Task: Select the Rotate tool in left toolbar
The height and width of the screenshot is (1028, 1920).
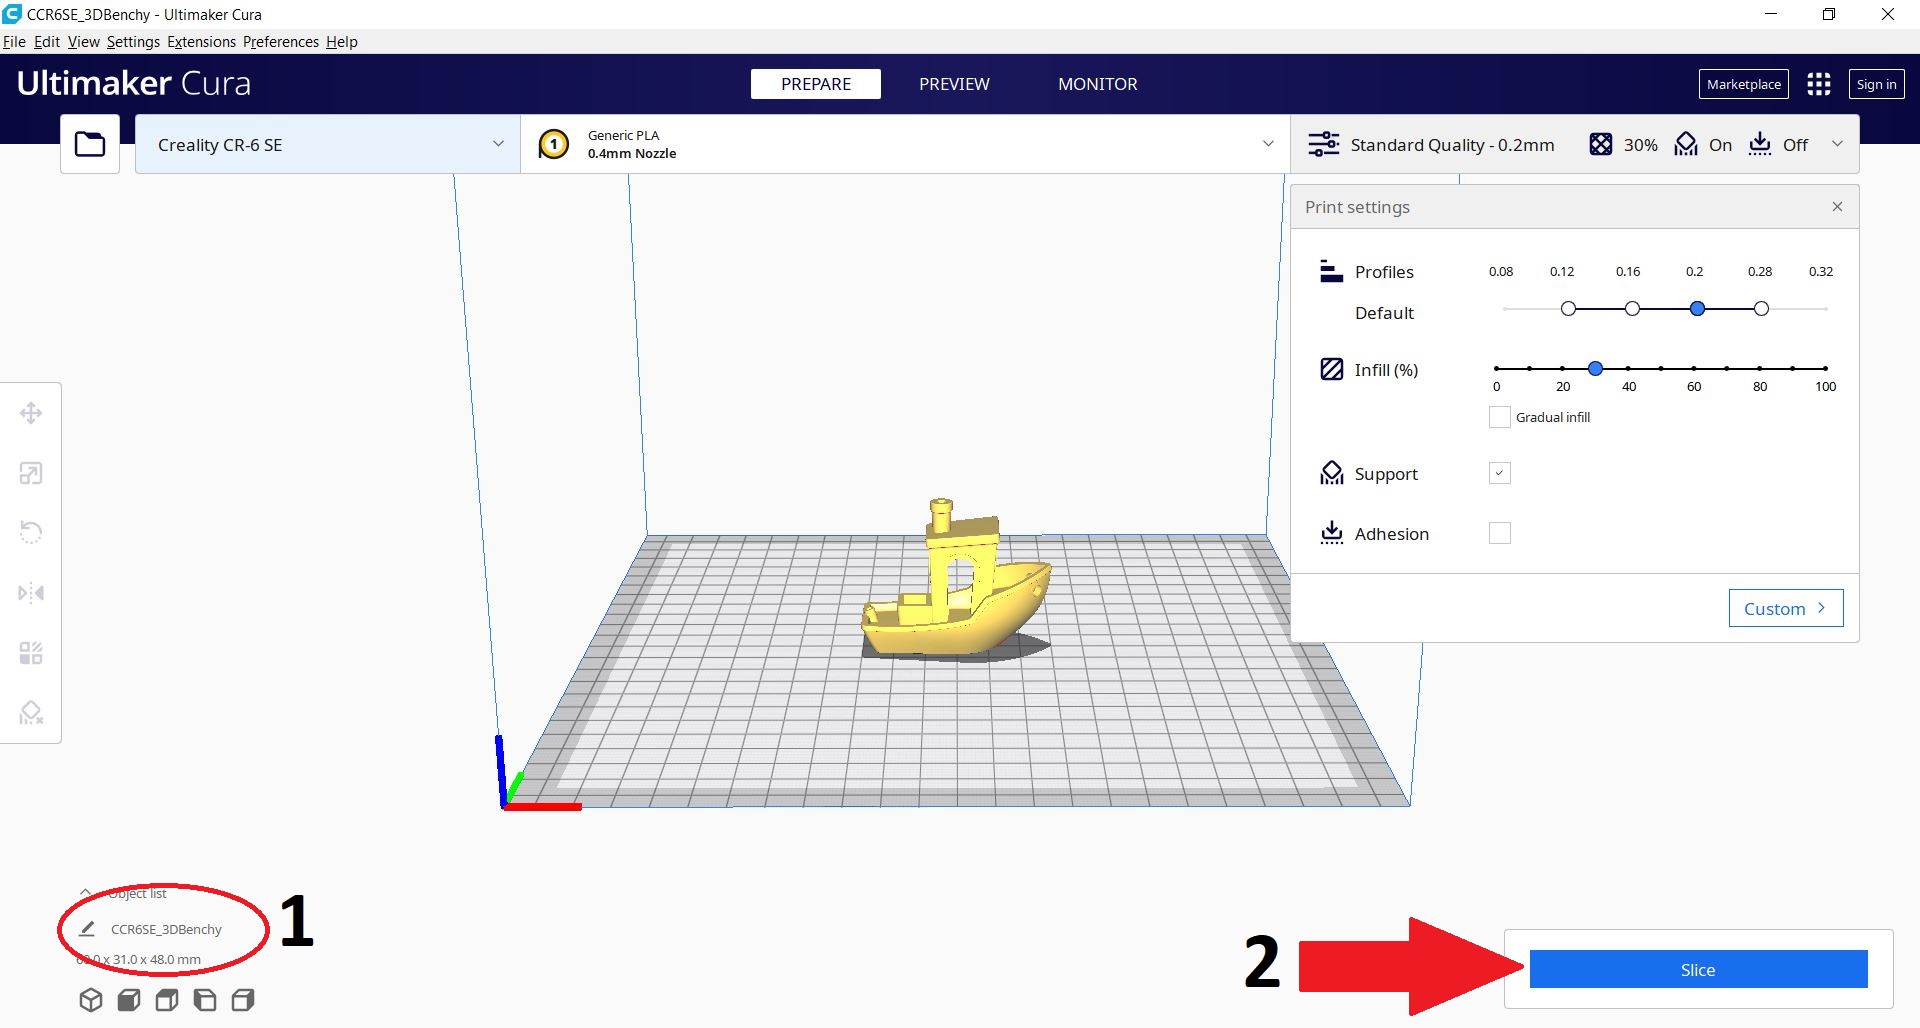Action: (31, 532)
